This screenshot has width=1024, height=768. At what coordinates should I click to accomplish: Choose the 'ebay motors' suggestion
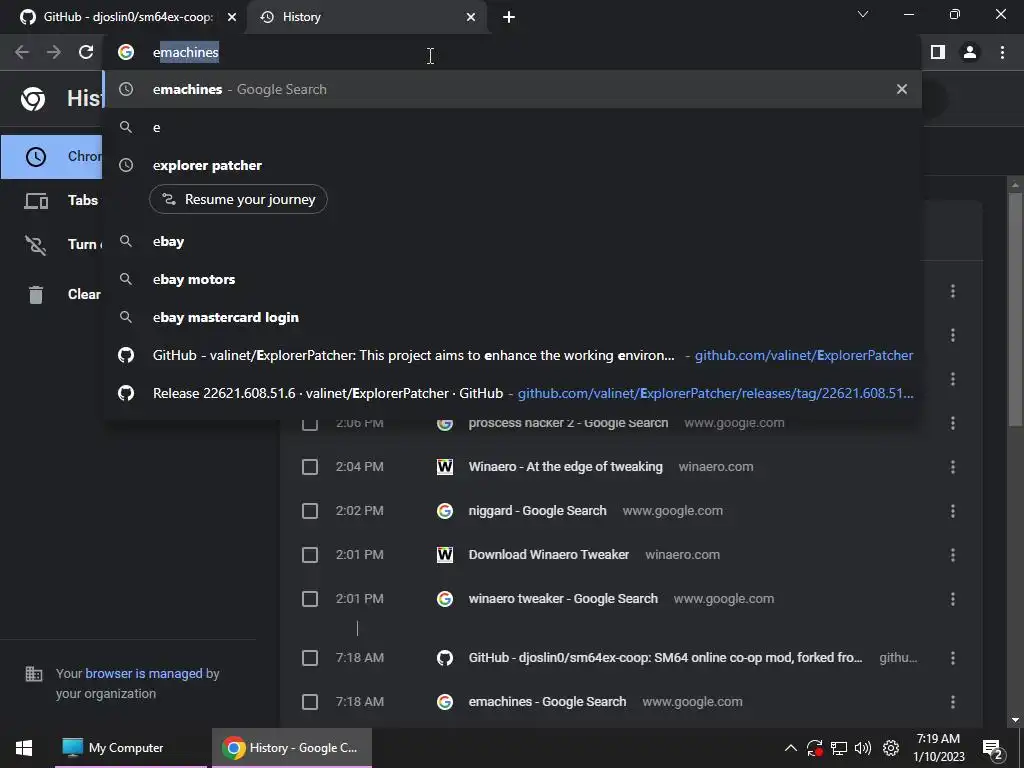click(513, 280)
